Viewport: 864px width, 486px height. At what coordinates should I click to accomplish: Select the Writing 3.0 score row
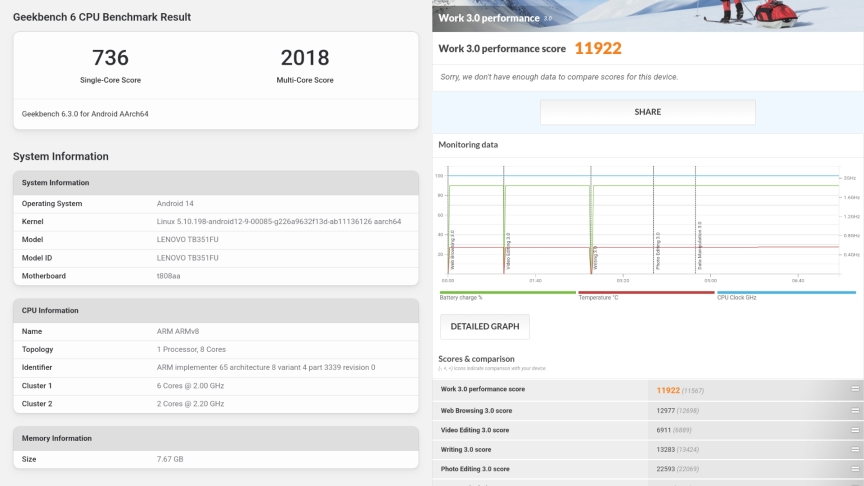coord(540,449)
